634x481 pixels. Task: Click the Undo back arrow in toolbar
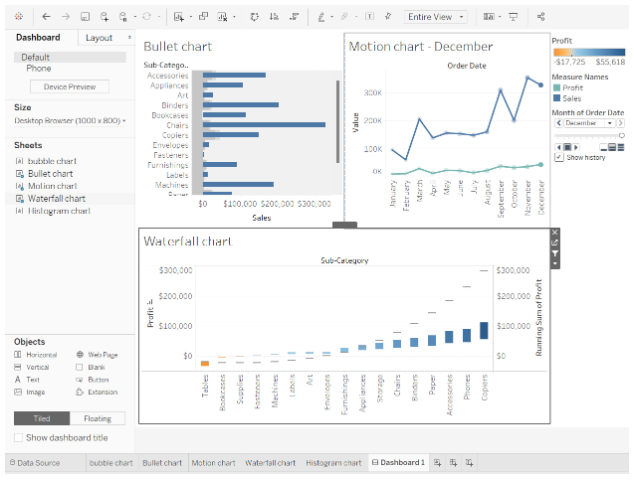coord(48,17)
